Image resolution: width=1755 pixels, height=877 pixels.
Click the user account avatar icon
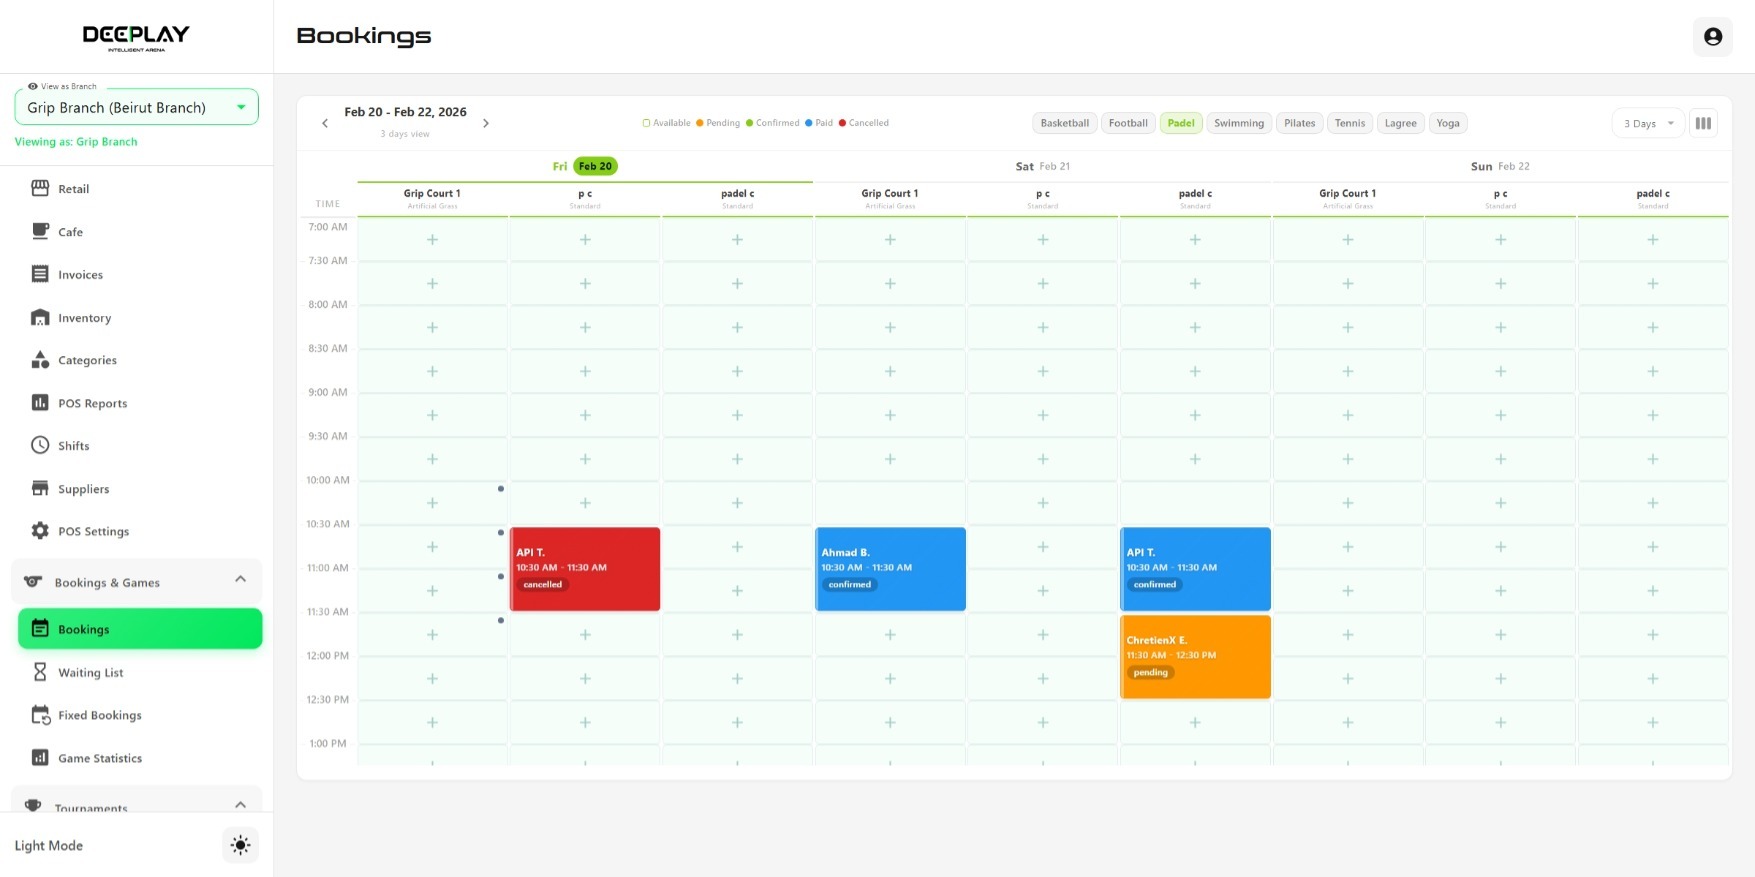(x=1713, y=37)
